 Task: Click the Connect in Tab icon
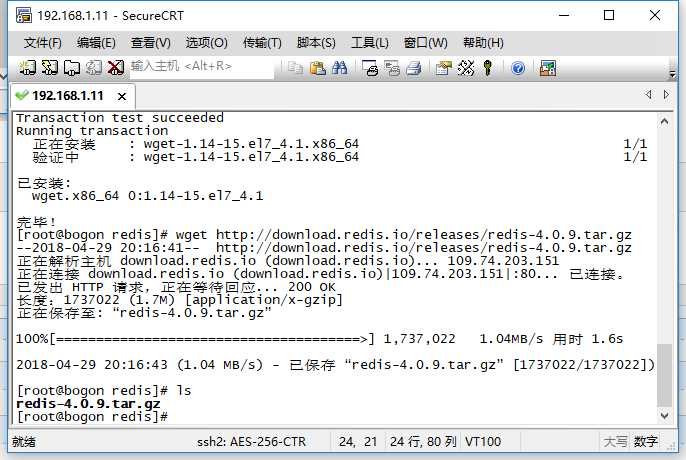click(x=72, y=68)
